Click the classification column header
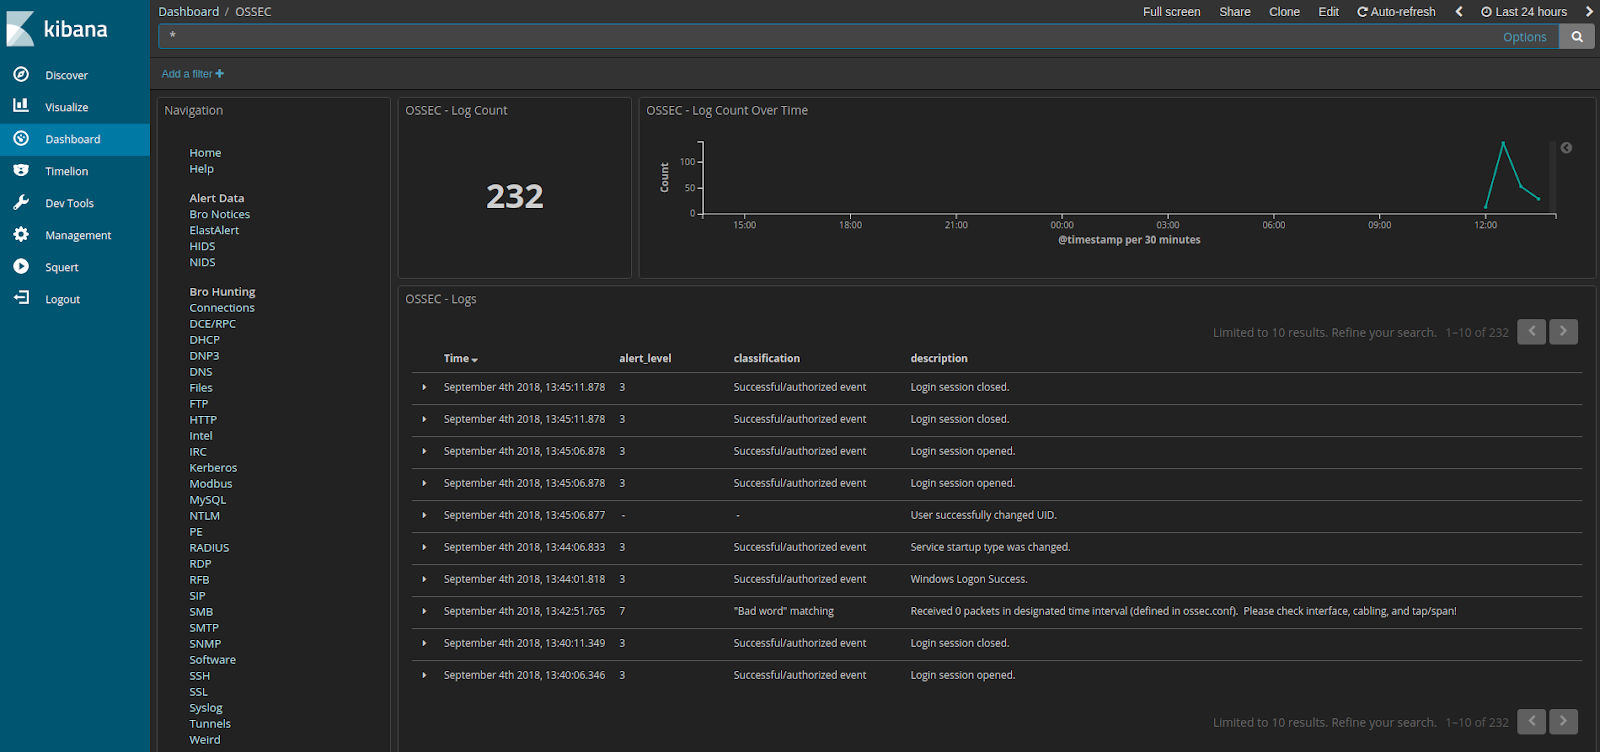 click(766, 358)
